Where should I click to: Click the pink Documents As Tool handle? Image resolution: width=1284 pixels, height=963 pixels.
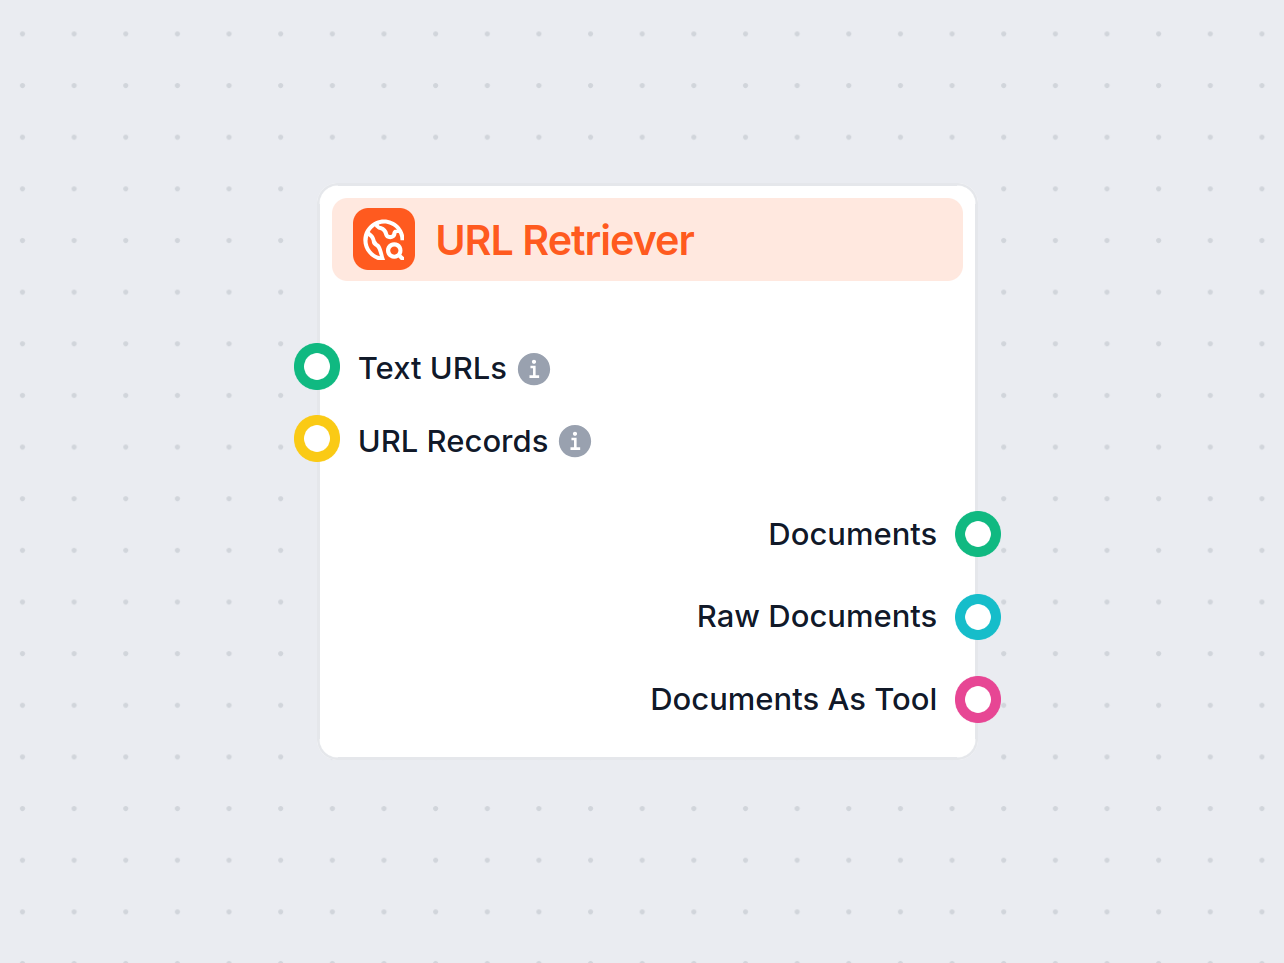(977, 699)
